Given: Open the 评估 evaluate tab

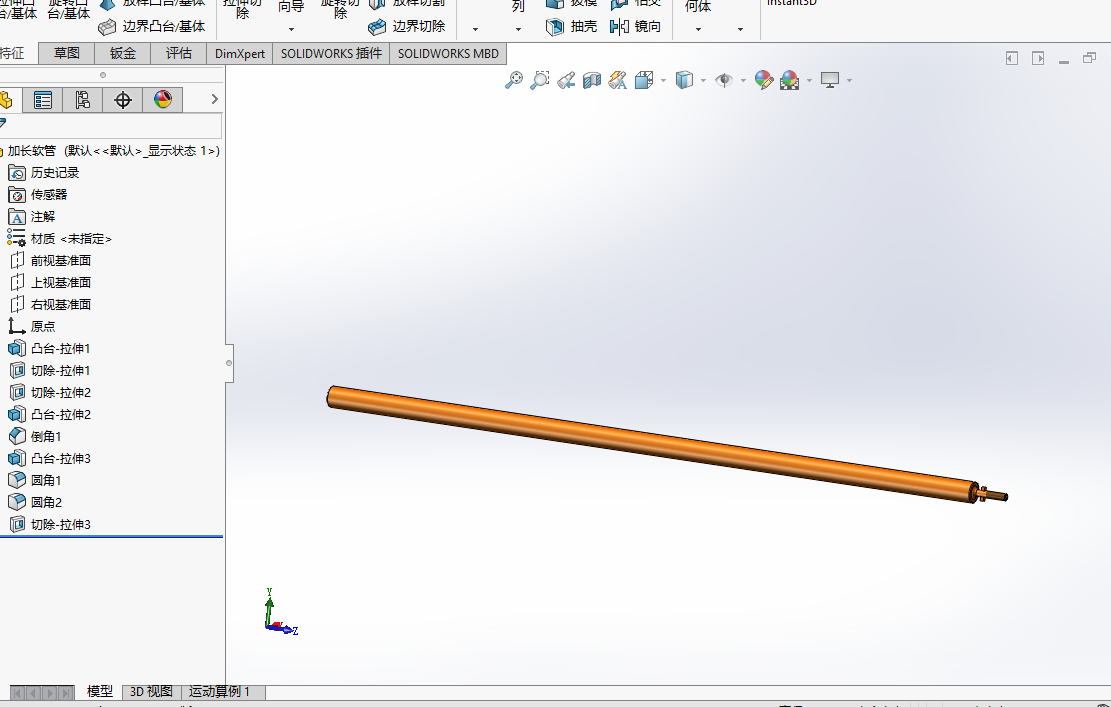Looking at the screenshot, I should point(179,53).
